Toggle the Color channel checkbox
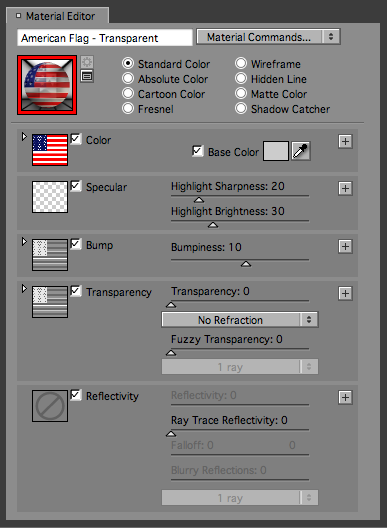Screen dimensions: 387x528 click(x=76, y=139)
